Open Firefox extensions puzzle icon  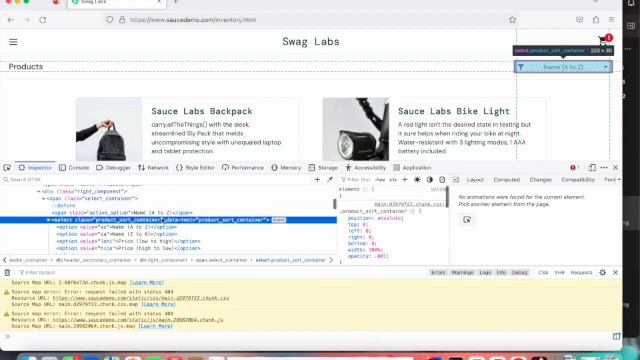pos(596,20)
